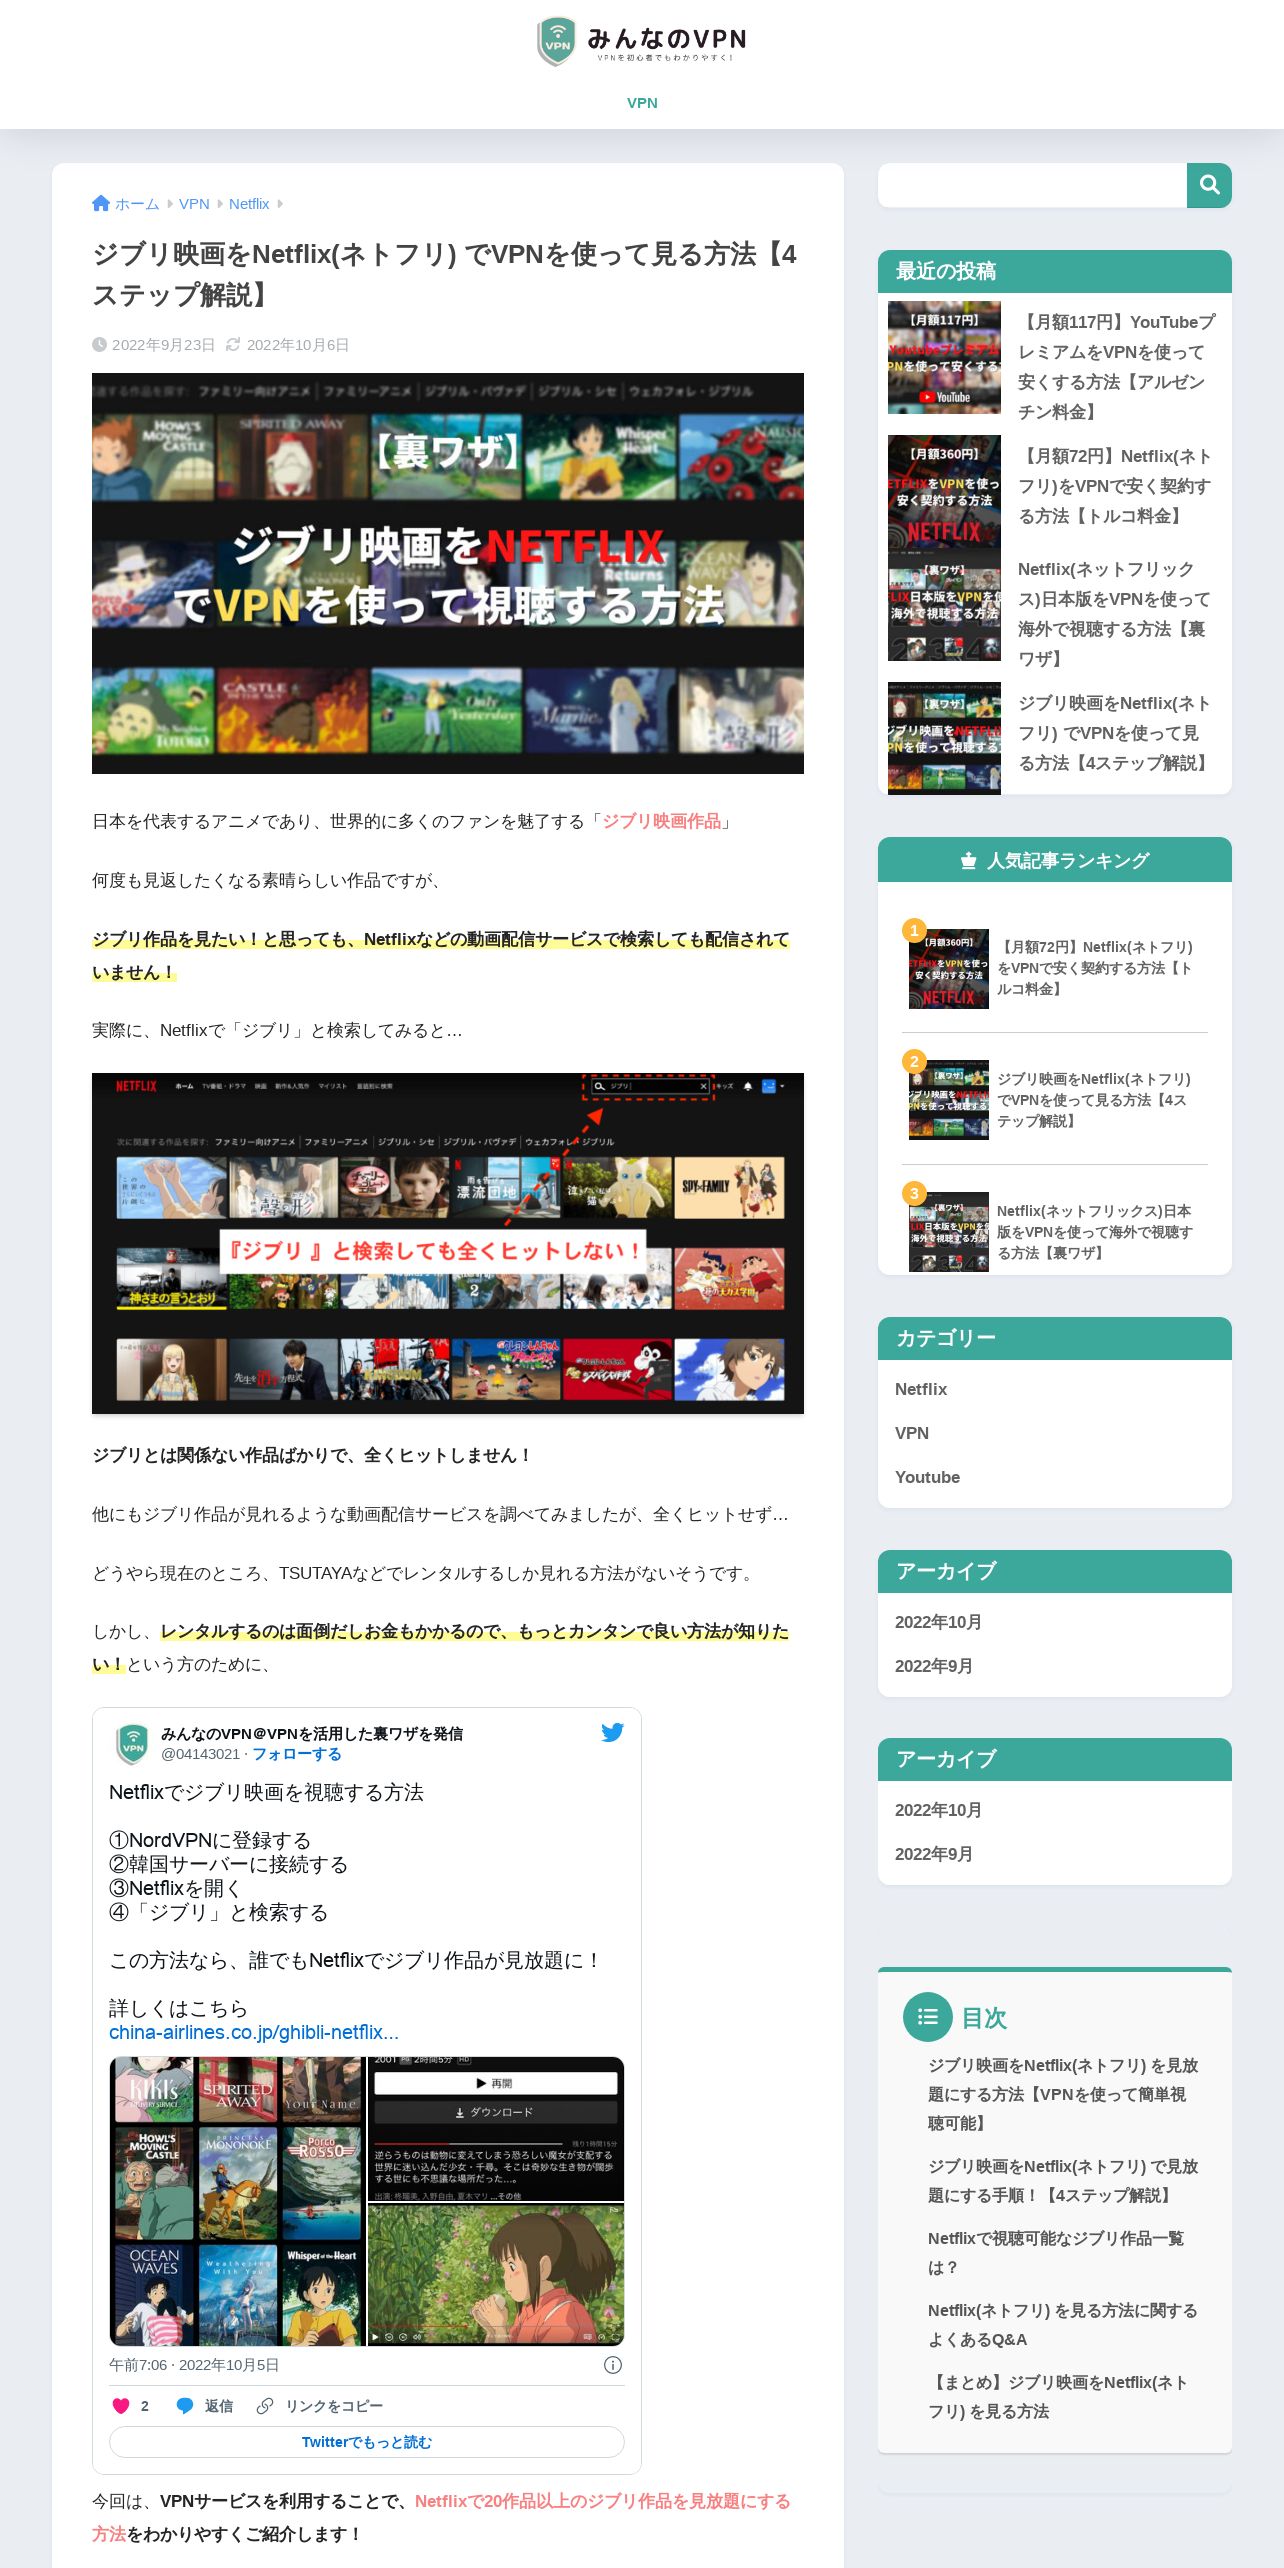Jump to ジブリ映画をNetflixを見放題にする方法 section
The height and width of the screenshot is (2568, 1284).
(1063, 2094)
